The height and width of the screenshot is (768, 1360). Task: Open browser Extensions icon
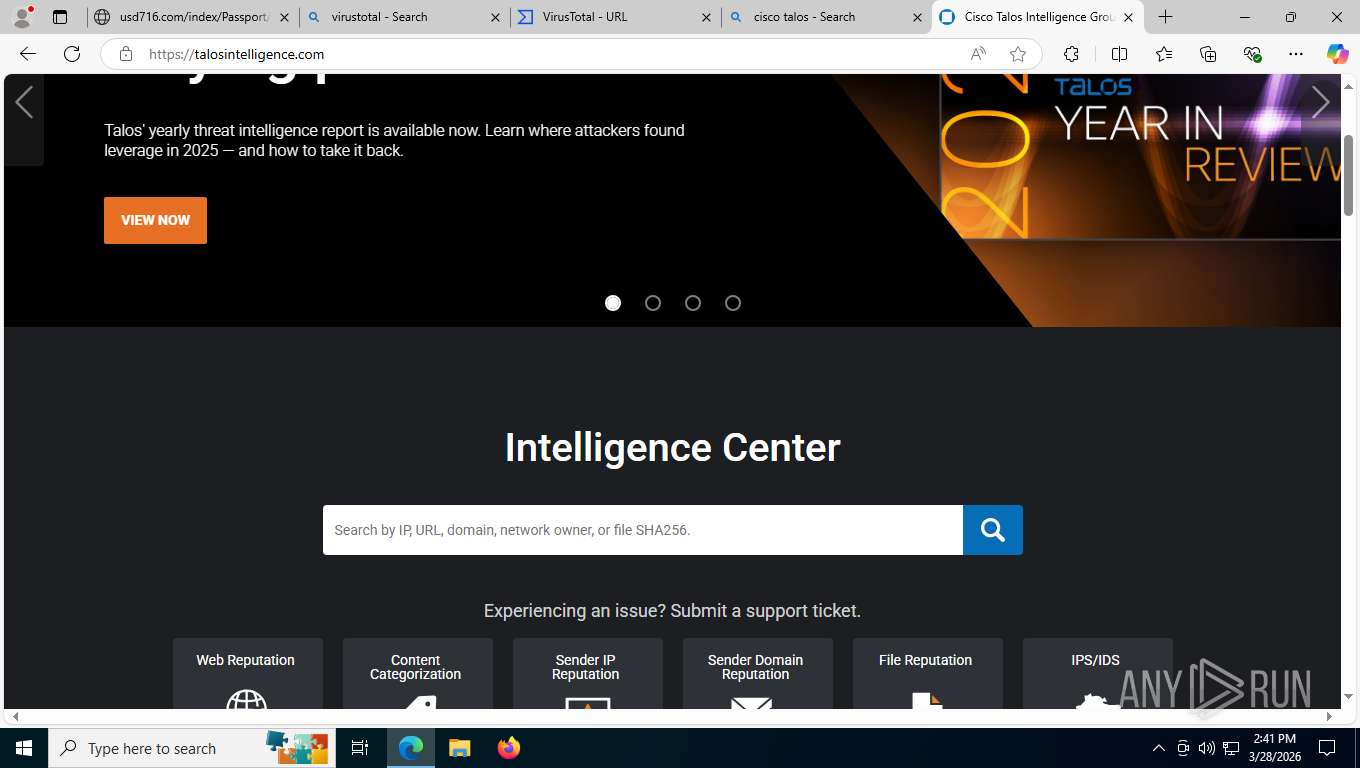click(1071, 54)
